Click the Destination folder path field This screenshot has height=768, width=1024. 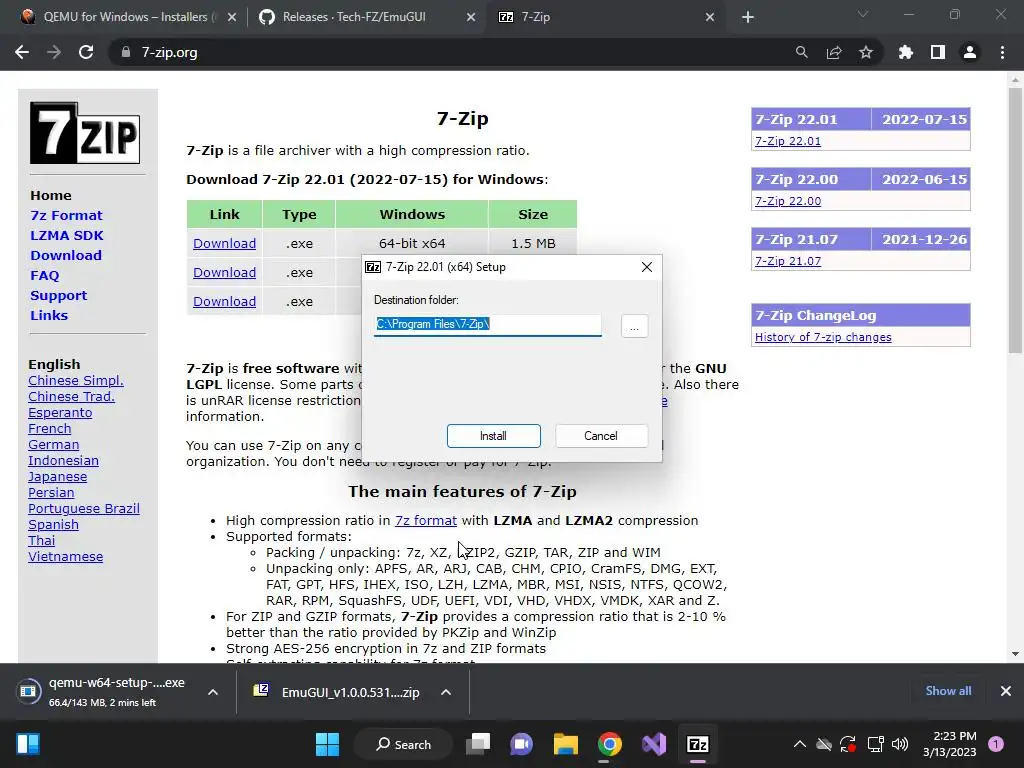coord(487,325)
